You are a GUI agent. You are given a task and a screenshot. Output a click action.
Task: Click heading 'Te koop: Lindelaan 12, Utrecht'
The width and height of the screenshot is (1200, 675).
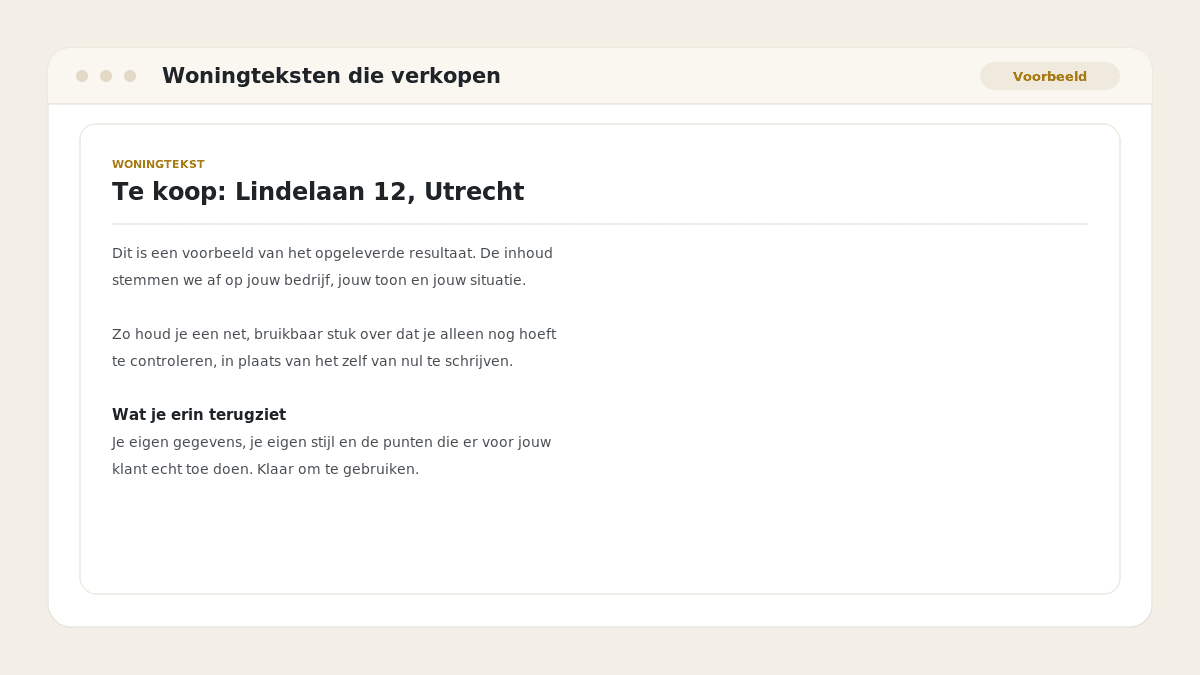tap(318, 192)
